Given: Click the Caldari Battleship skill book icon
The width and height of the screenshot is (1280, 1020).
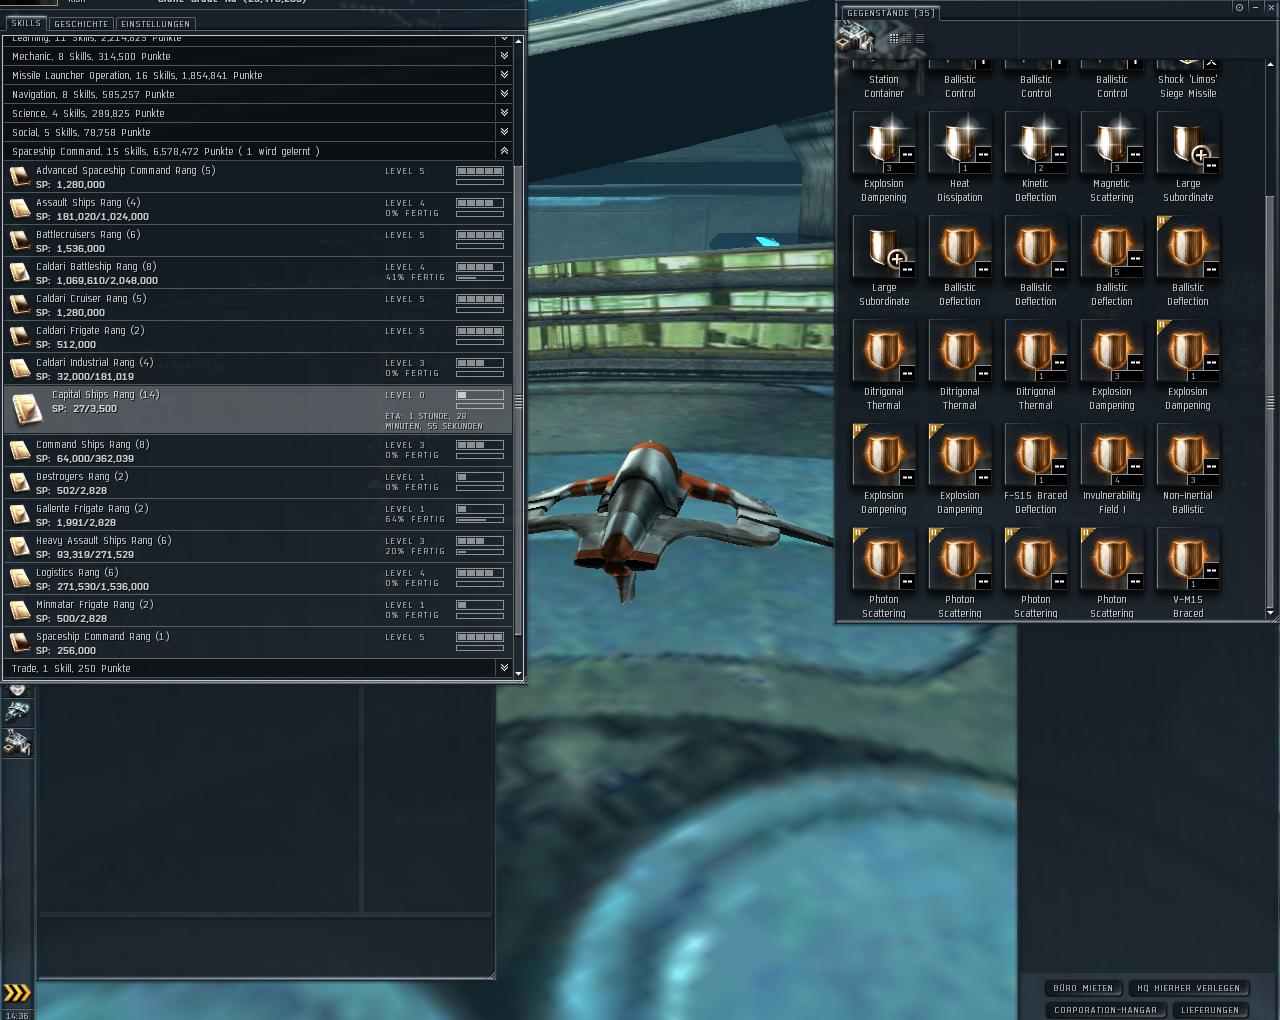Looking at the screenshot, I should 19,273.
